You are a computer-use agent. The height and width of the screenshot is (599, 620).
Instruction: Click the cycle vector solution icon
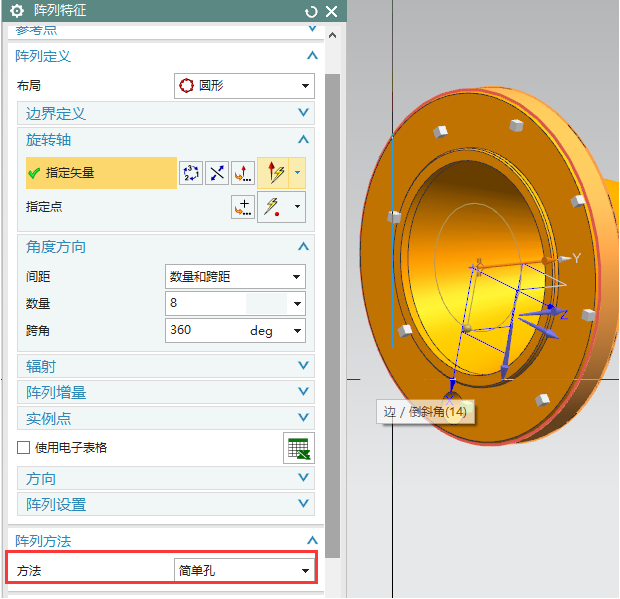(190, 173)
